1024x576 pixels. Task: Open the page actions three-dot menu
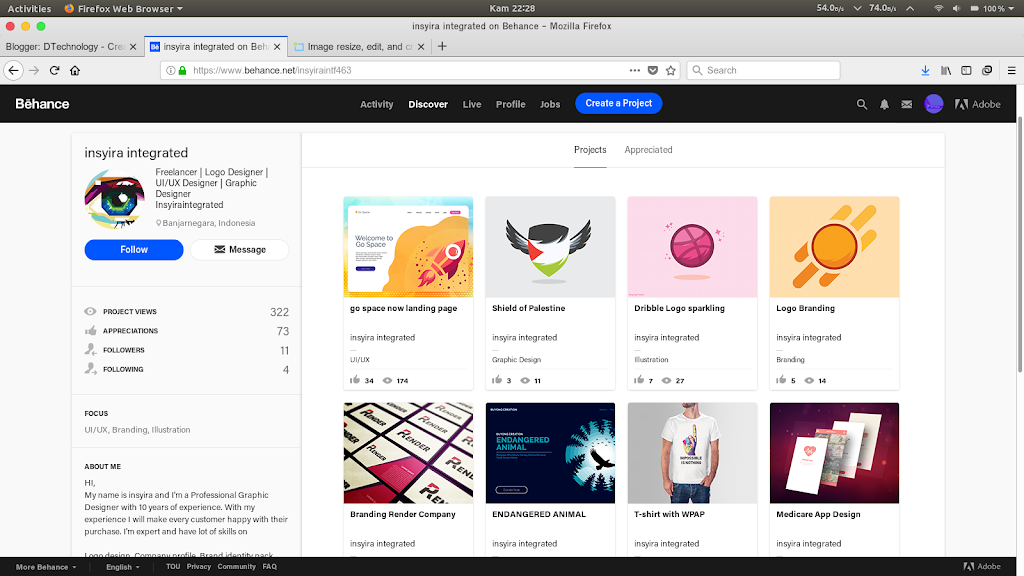635,71
